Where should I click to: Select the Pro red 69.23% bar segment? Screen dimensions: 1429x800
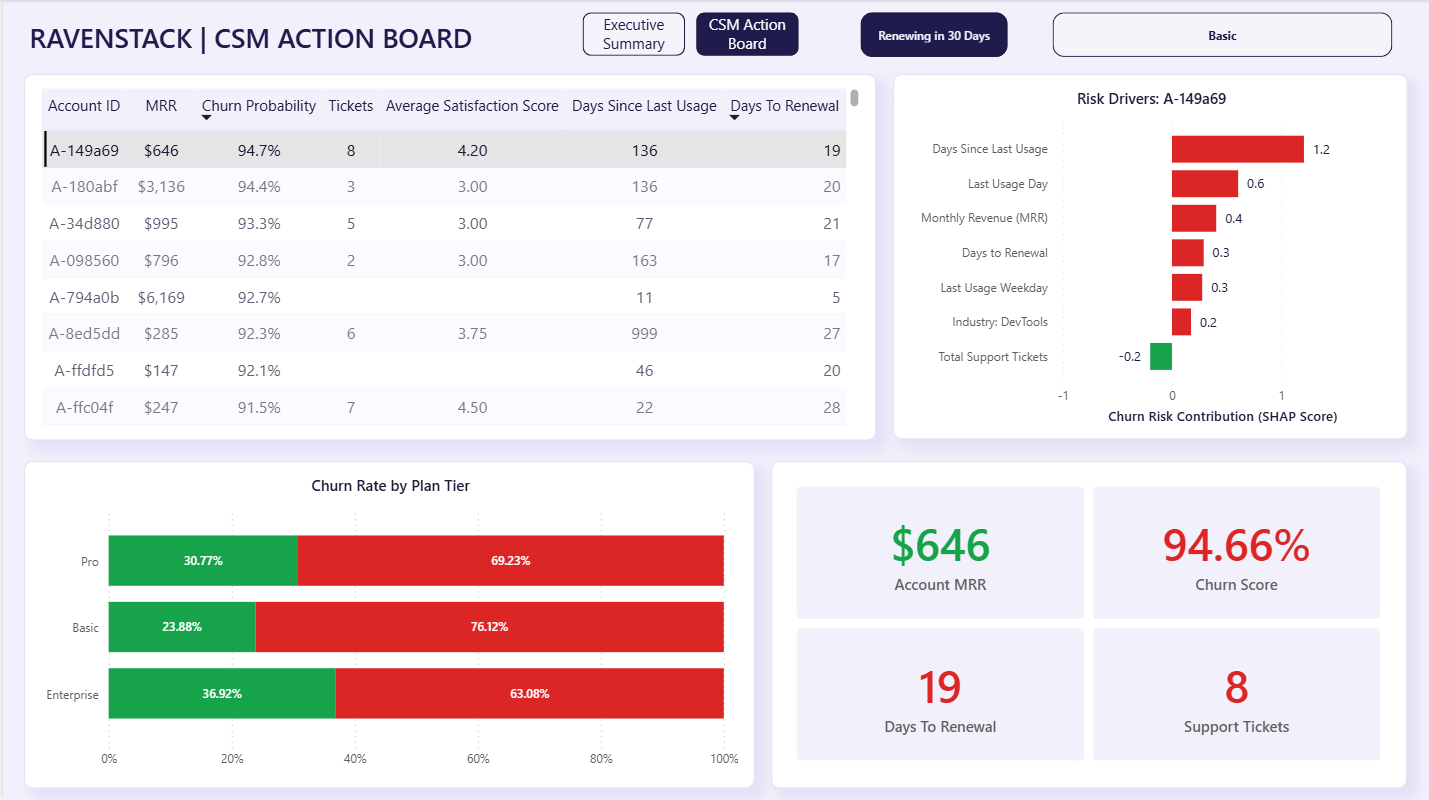coord(511,561)
